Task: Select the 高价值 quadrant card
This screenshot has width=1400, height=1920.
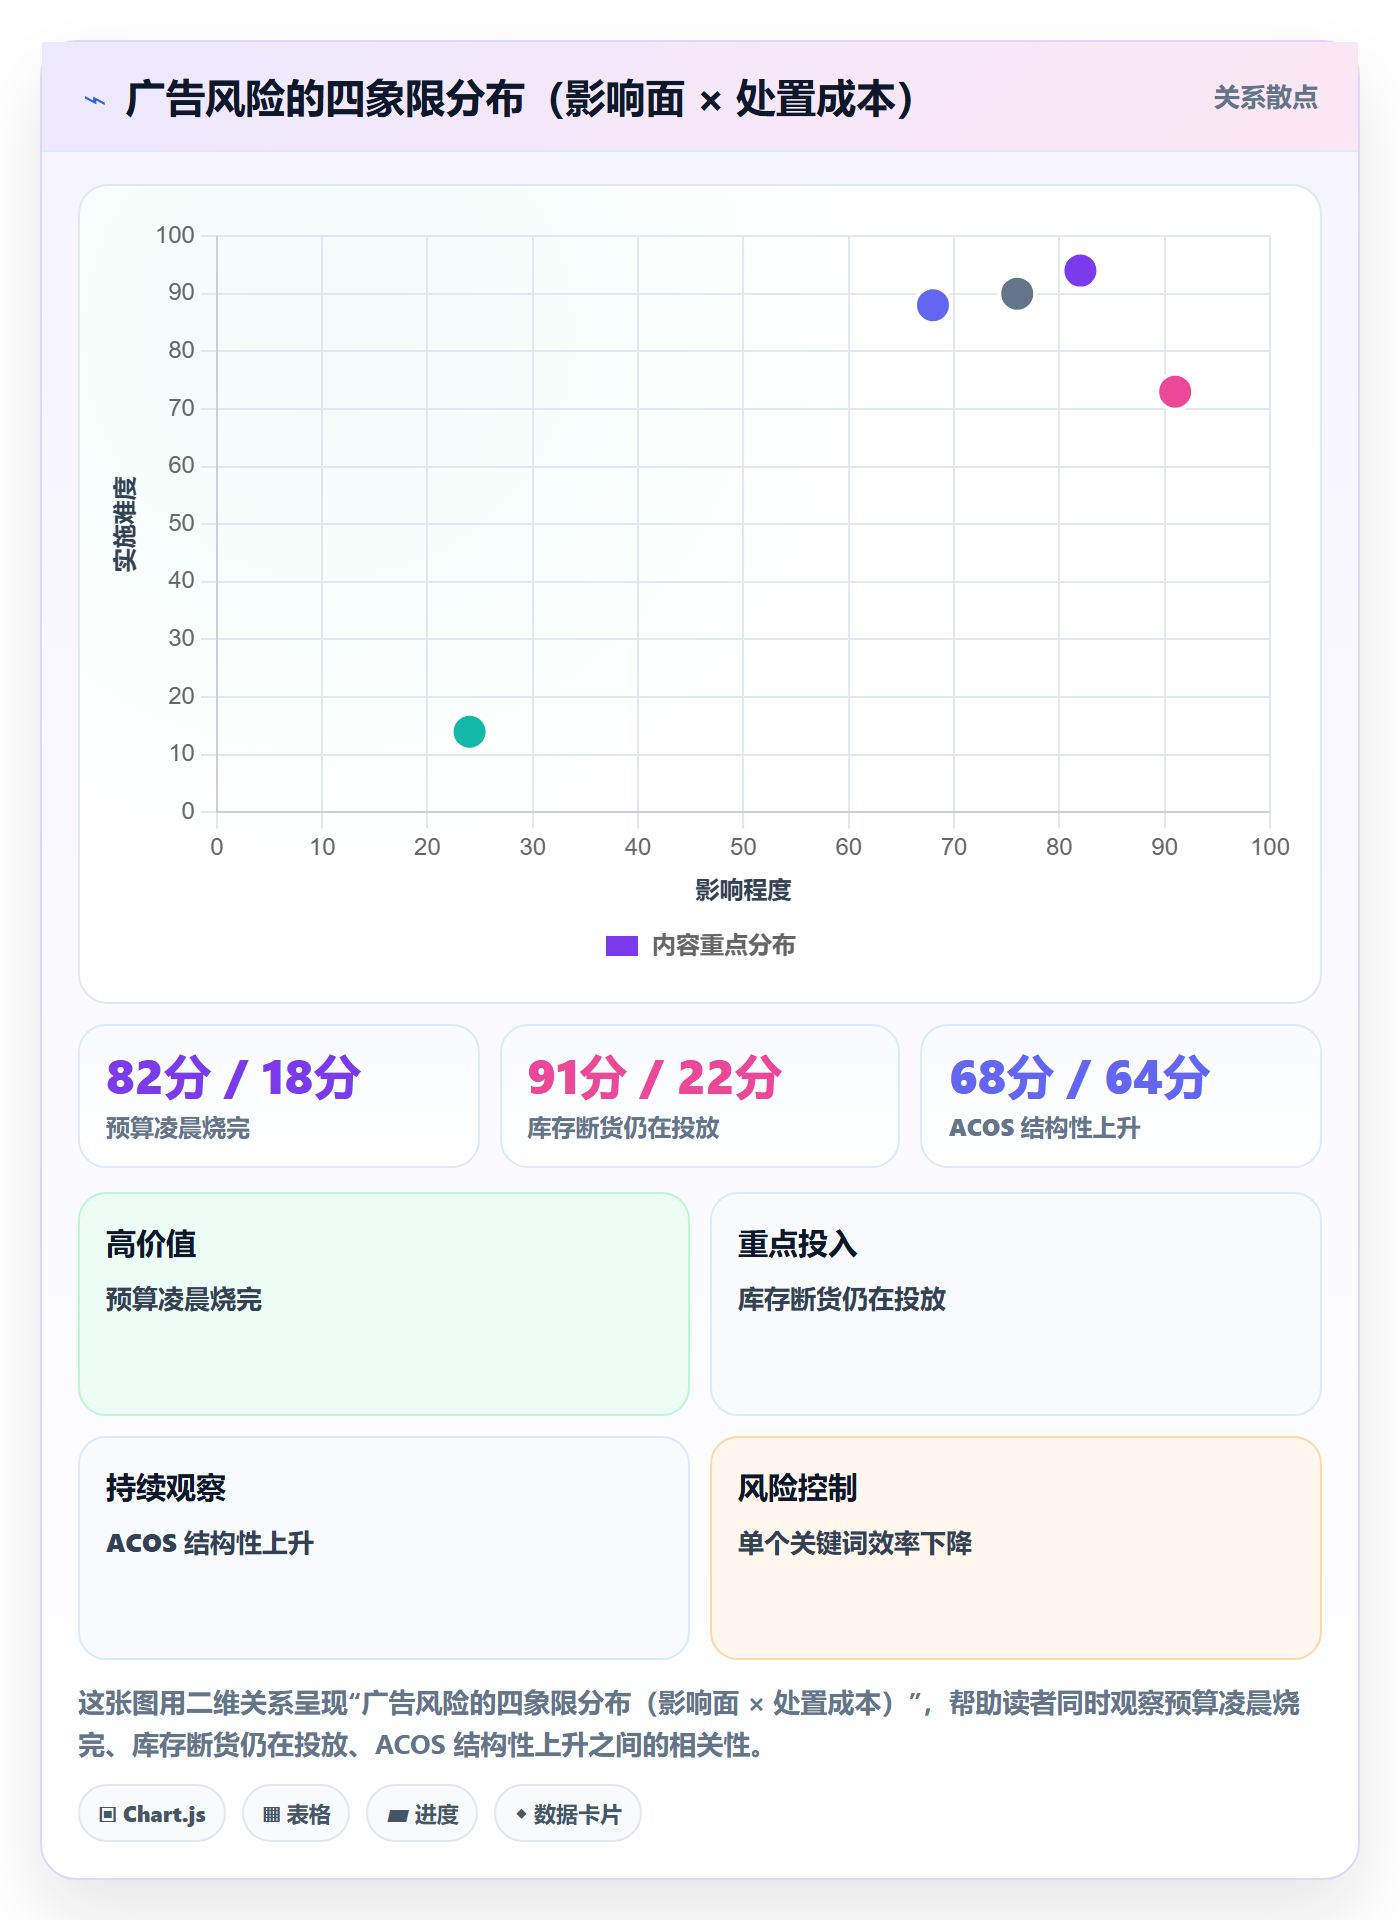Action: (384, 1304)
